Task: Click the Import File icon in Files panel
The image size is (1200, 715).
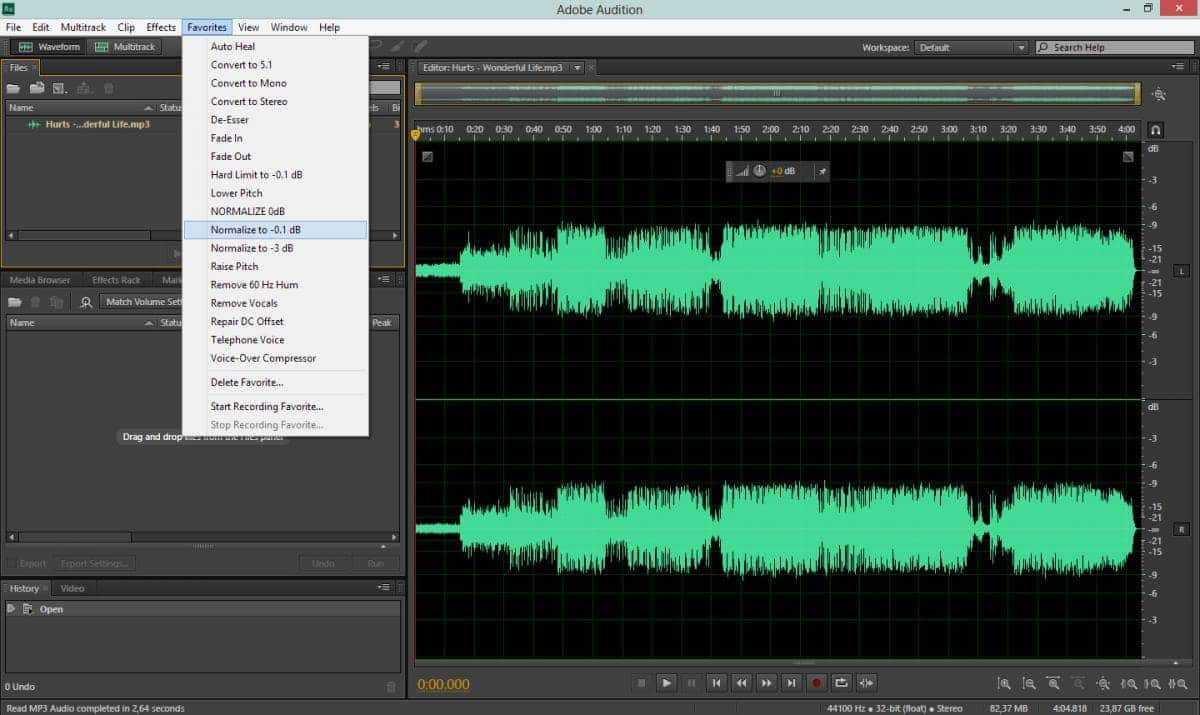Action: point(37,88)
